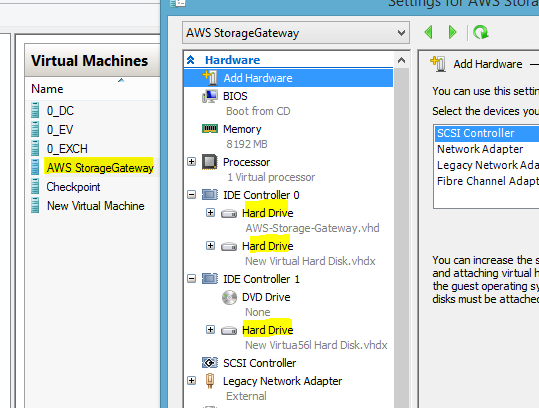Viewport: 539px width, 408px height.
Task: Select AWS StorageGateway in Virtual Machines list
Action: tap(100, 168)
